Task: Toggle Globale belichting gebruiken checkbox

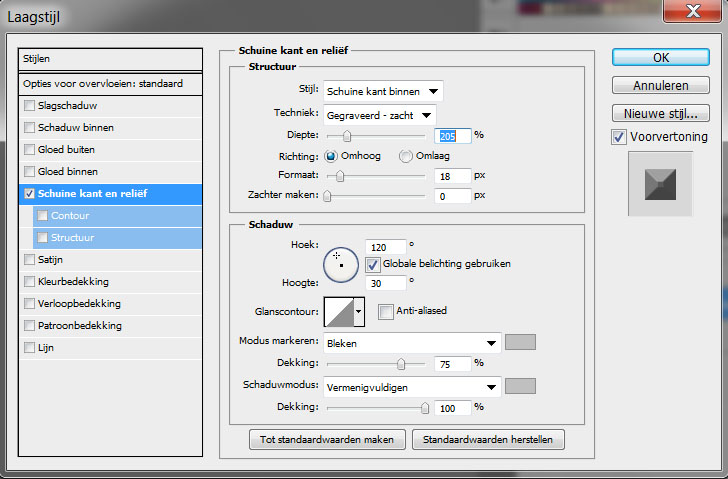Action: click(372, 265)
